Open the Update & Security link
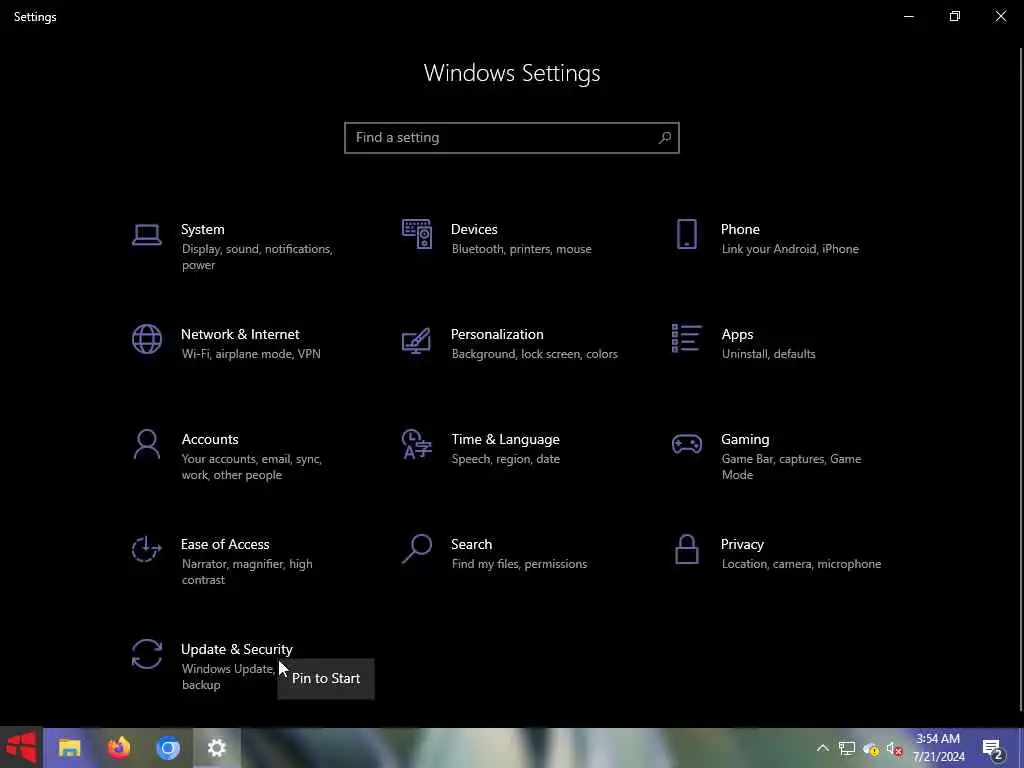The width and height of the screenshot is (1024, 768). coord(236,649)
